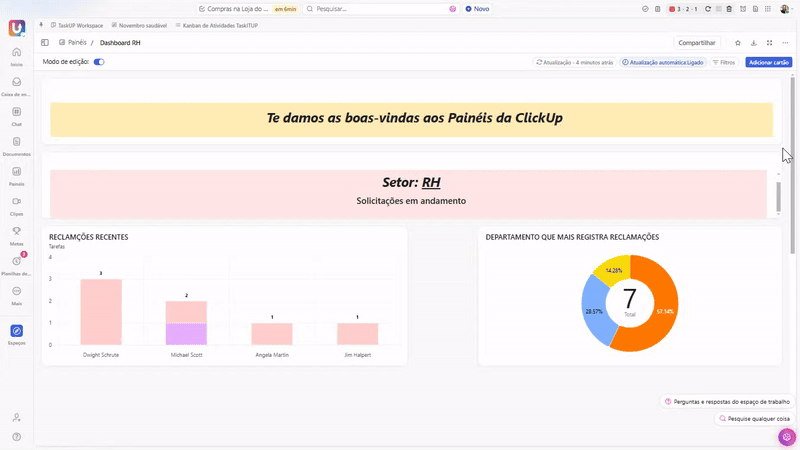Open the dashboard three-dots menu

click(x=784, y=43)
